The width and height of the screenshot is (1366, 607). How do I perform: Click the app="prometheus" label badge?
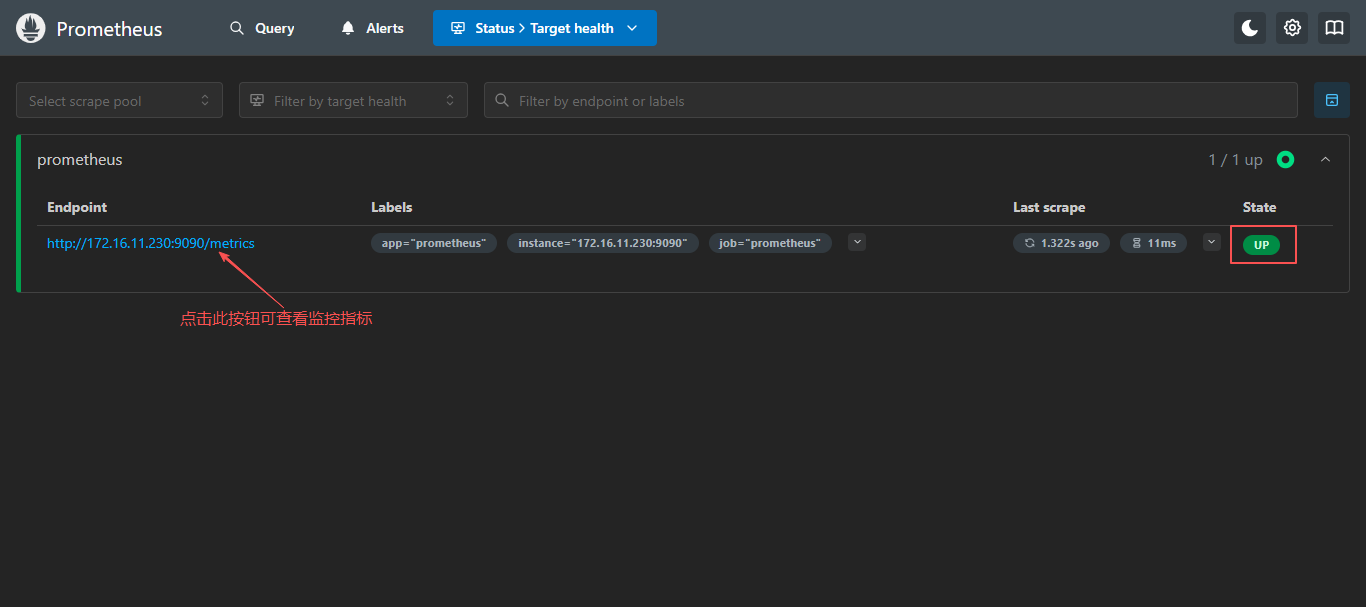click(x=434, y=243)
